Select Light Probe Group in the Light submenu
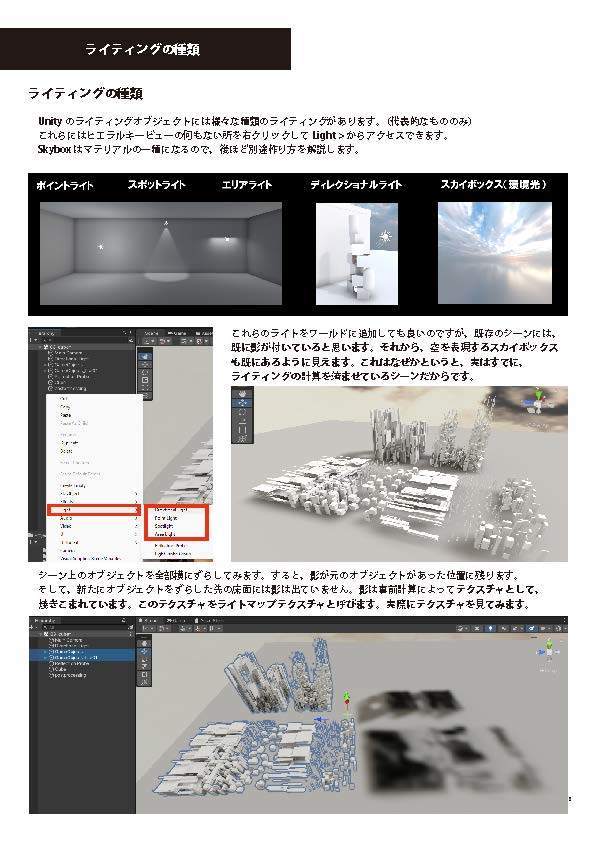596x842 pixels. point(172,553)
